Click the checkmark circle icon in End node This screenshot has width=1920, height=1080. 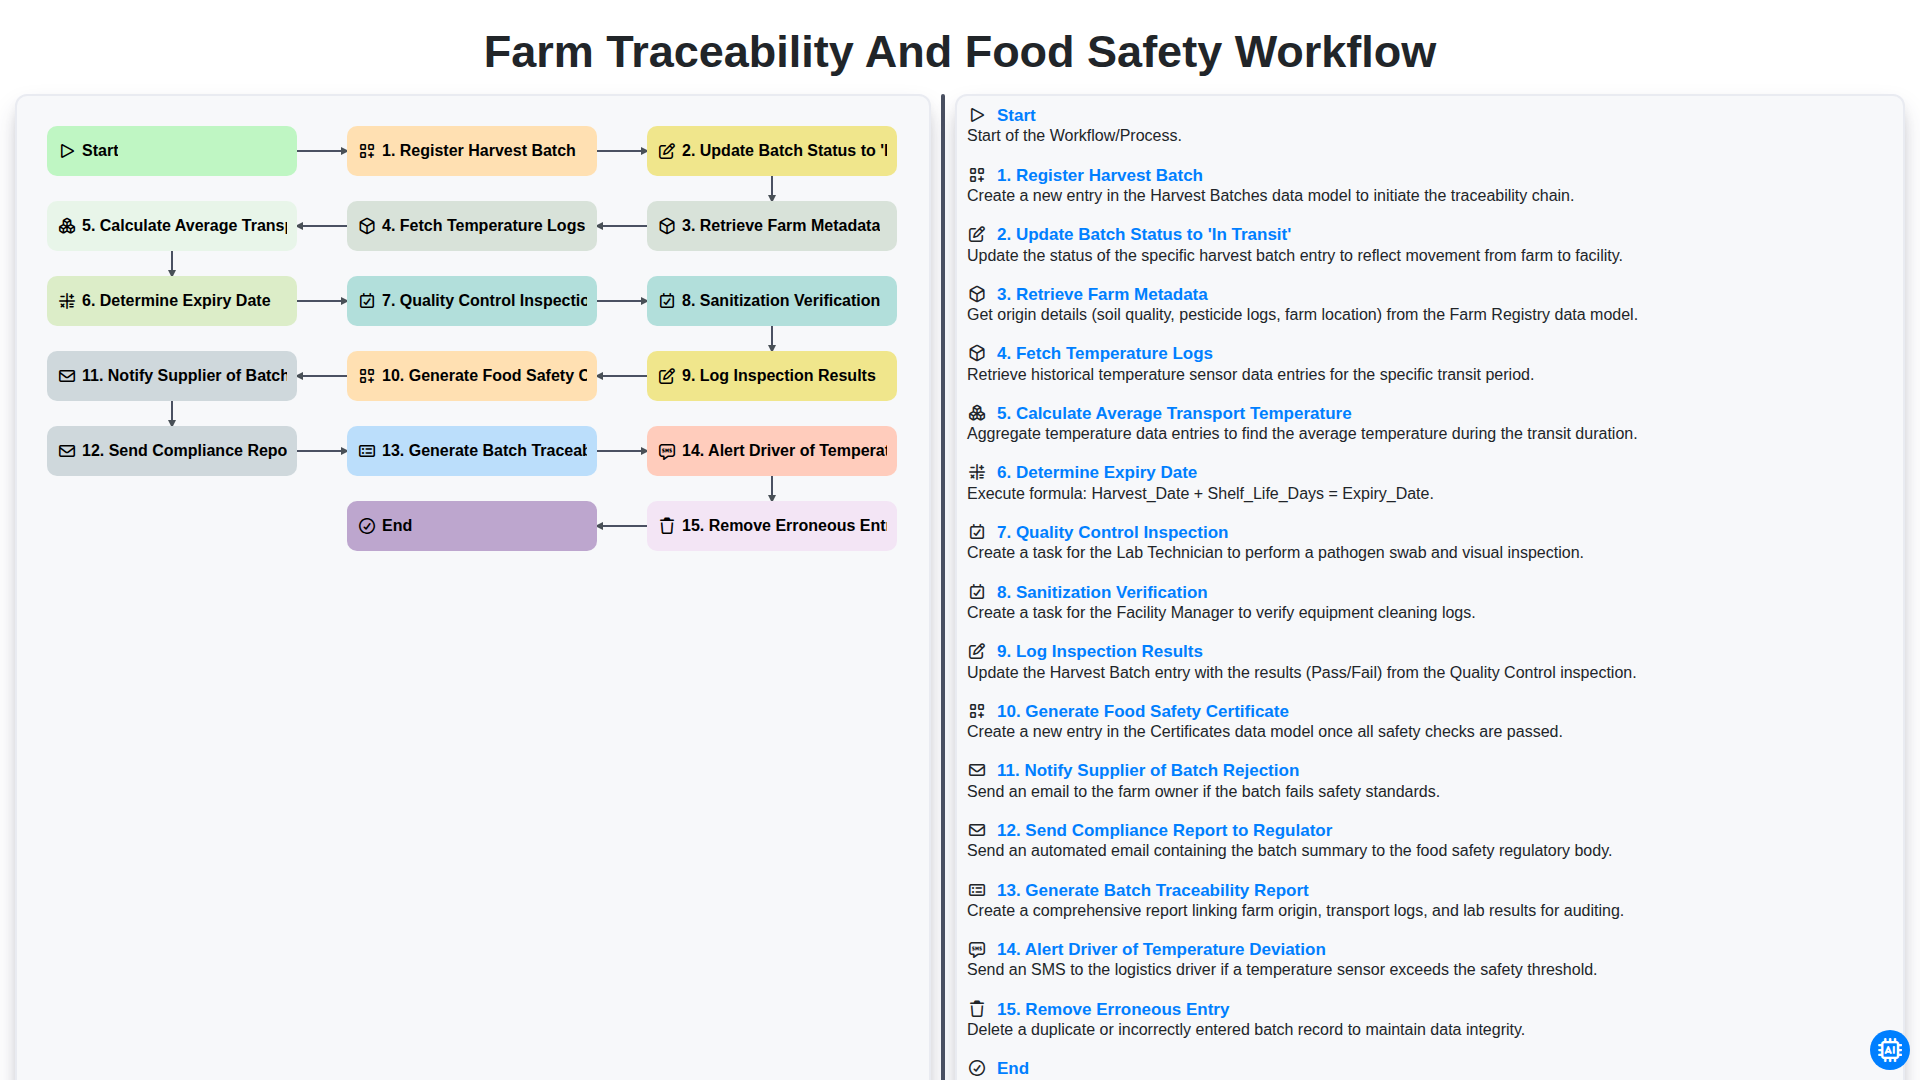point(367,526)
